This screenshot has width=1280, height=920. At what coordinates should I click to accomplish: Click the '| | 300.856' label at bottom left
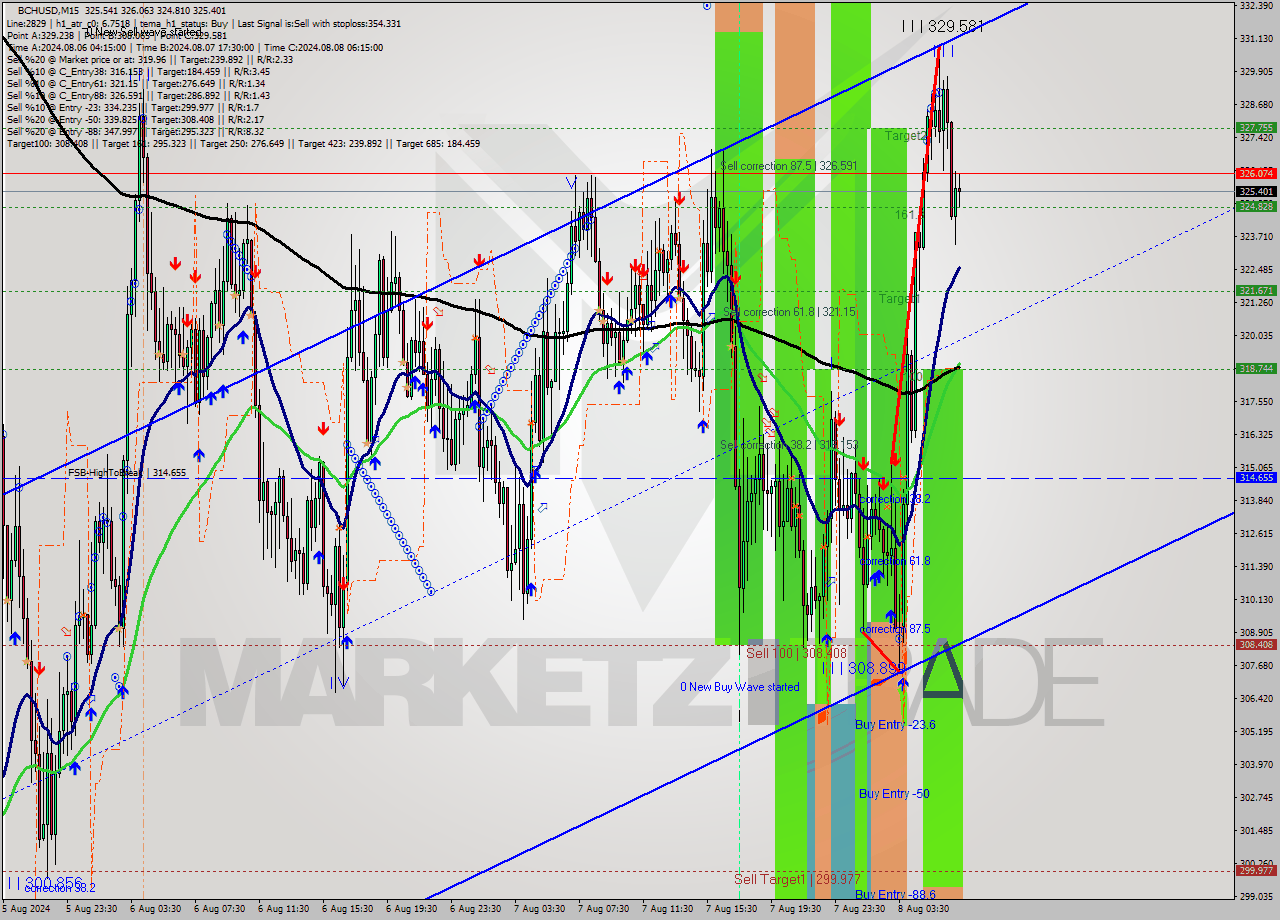point(44,884)
